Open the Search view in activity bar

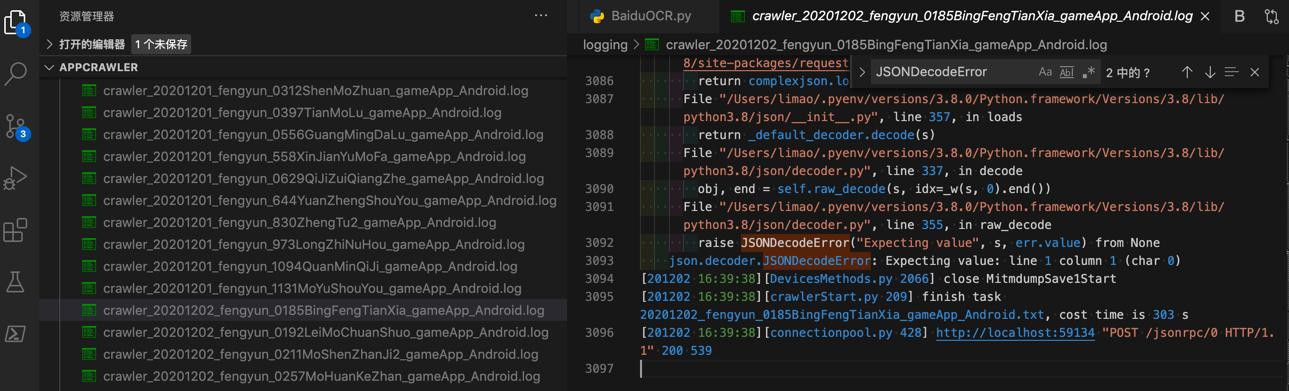click(16, 73)
